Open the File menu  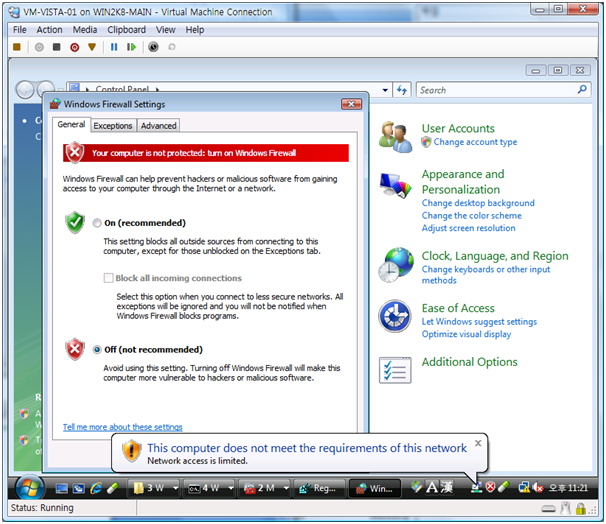(20, 30)
